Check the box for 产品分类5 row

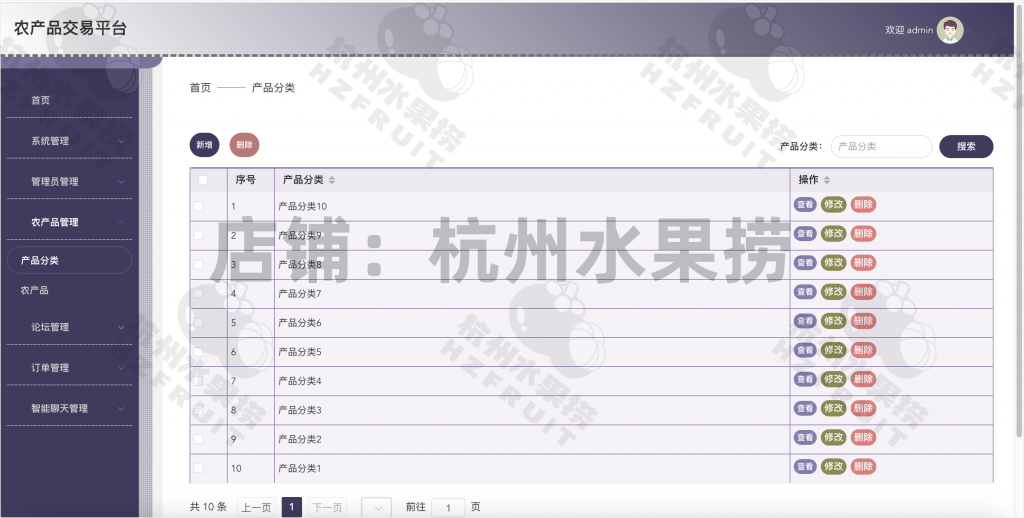coord(199,351)
